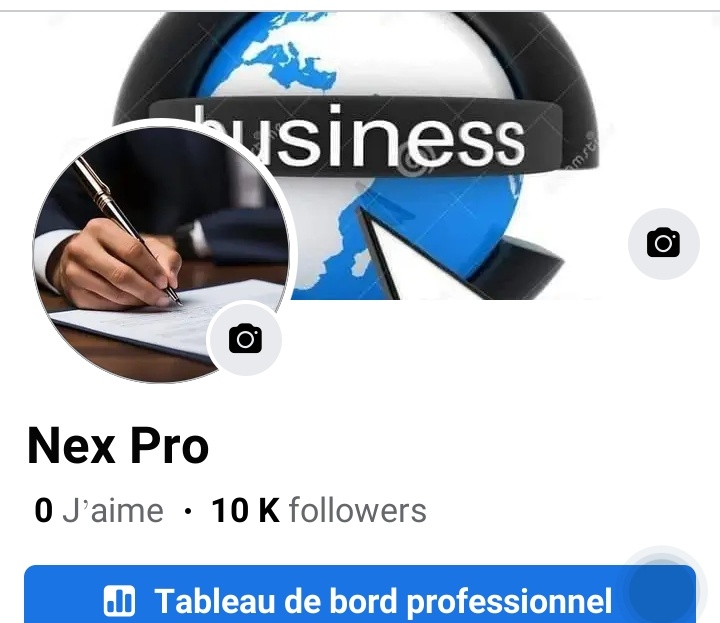This screenshot has height=623, width=720.
Task: Open the Tableau de bord professionnel
Action: click(360, 595)
